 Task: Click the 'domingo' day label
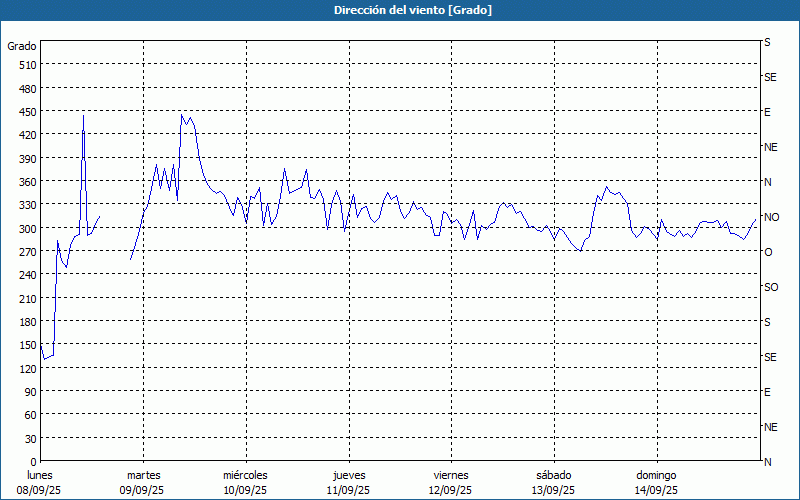[655, 475]
